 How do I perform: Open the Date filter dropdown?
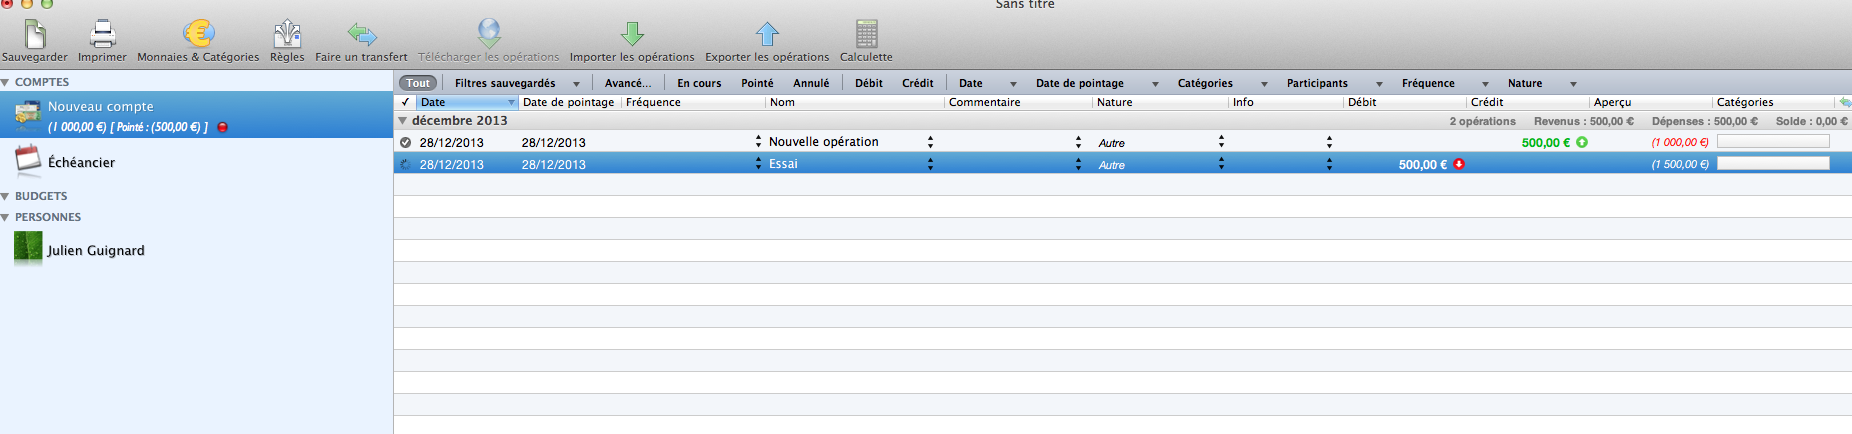pos(988,83)
